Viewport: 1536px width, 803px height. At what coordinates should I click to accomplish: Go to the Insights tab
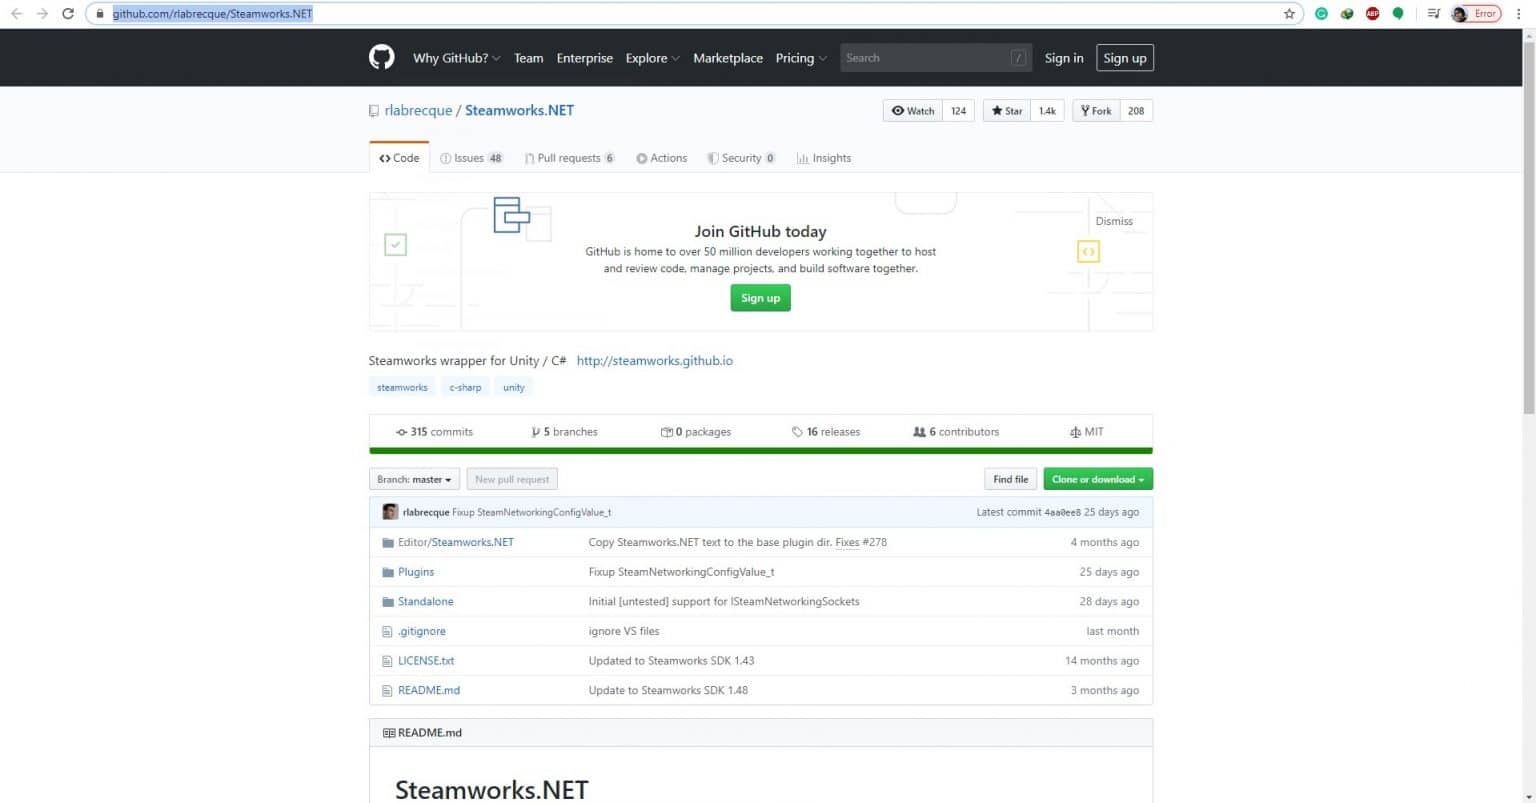(824, 158)
